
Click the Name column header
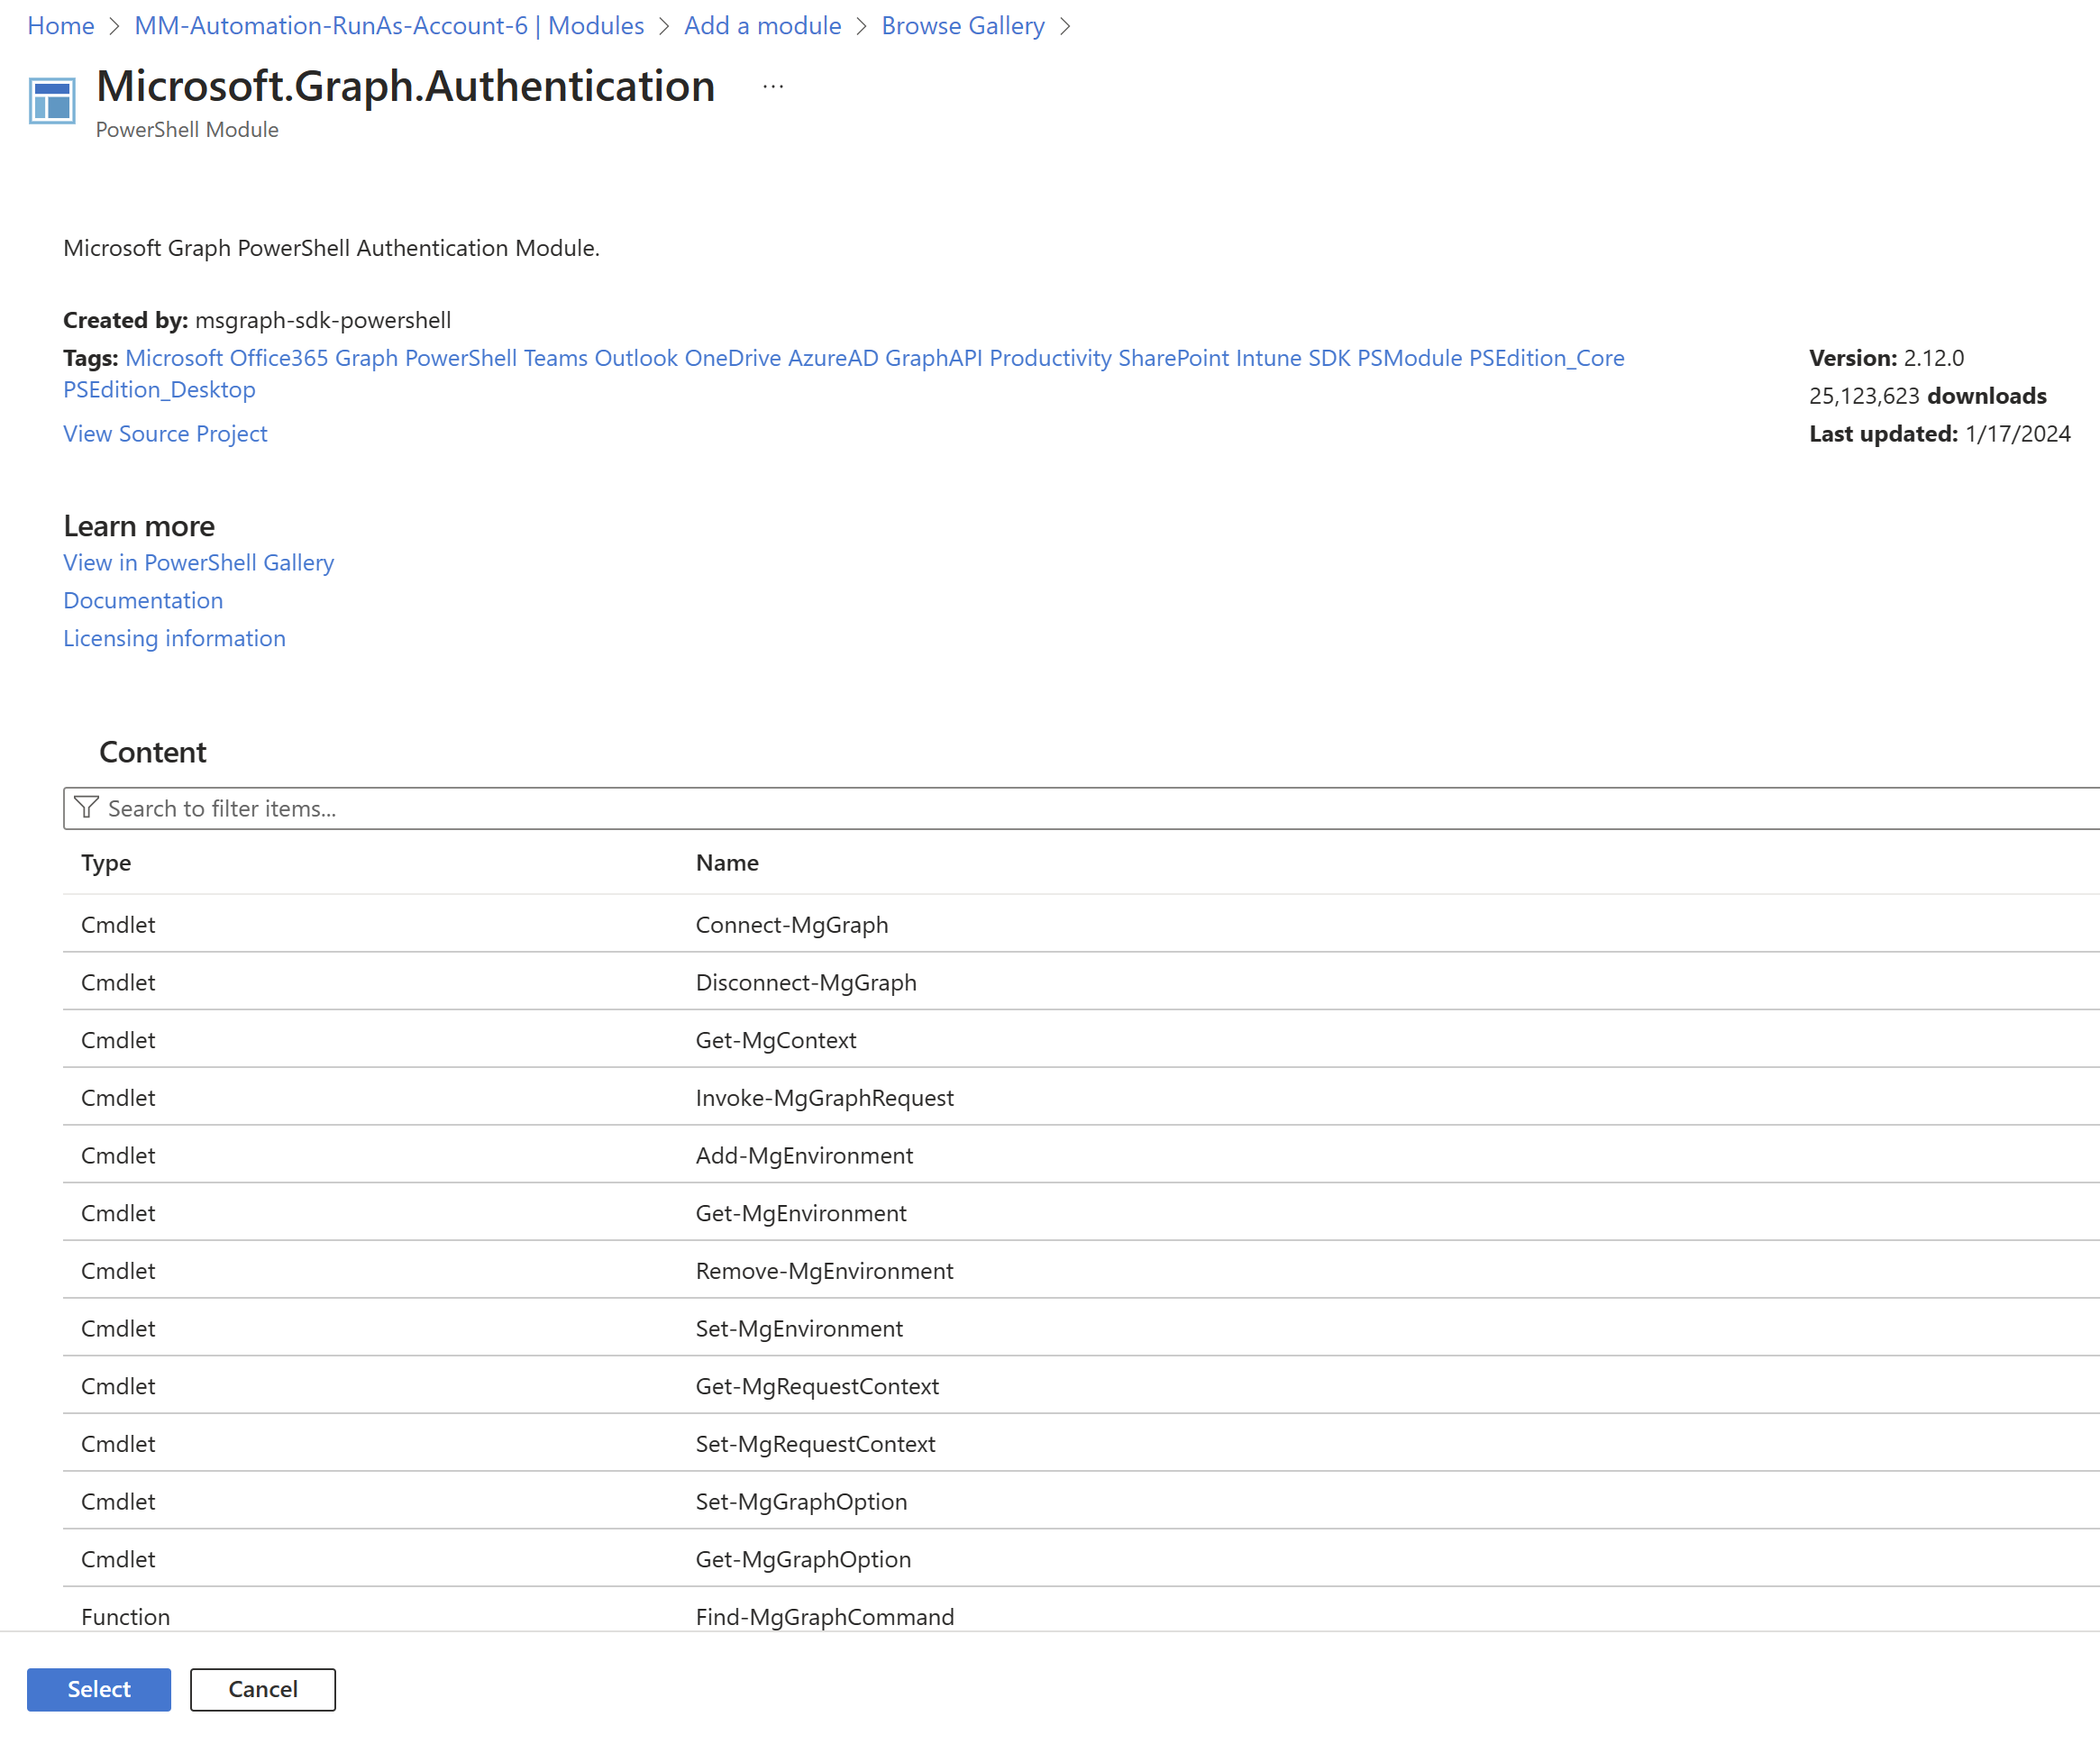(x=727, y=862)
